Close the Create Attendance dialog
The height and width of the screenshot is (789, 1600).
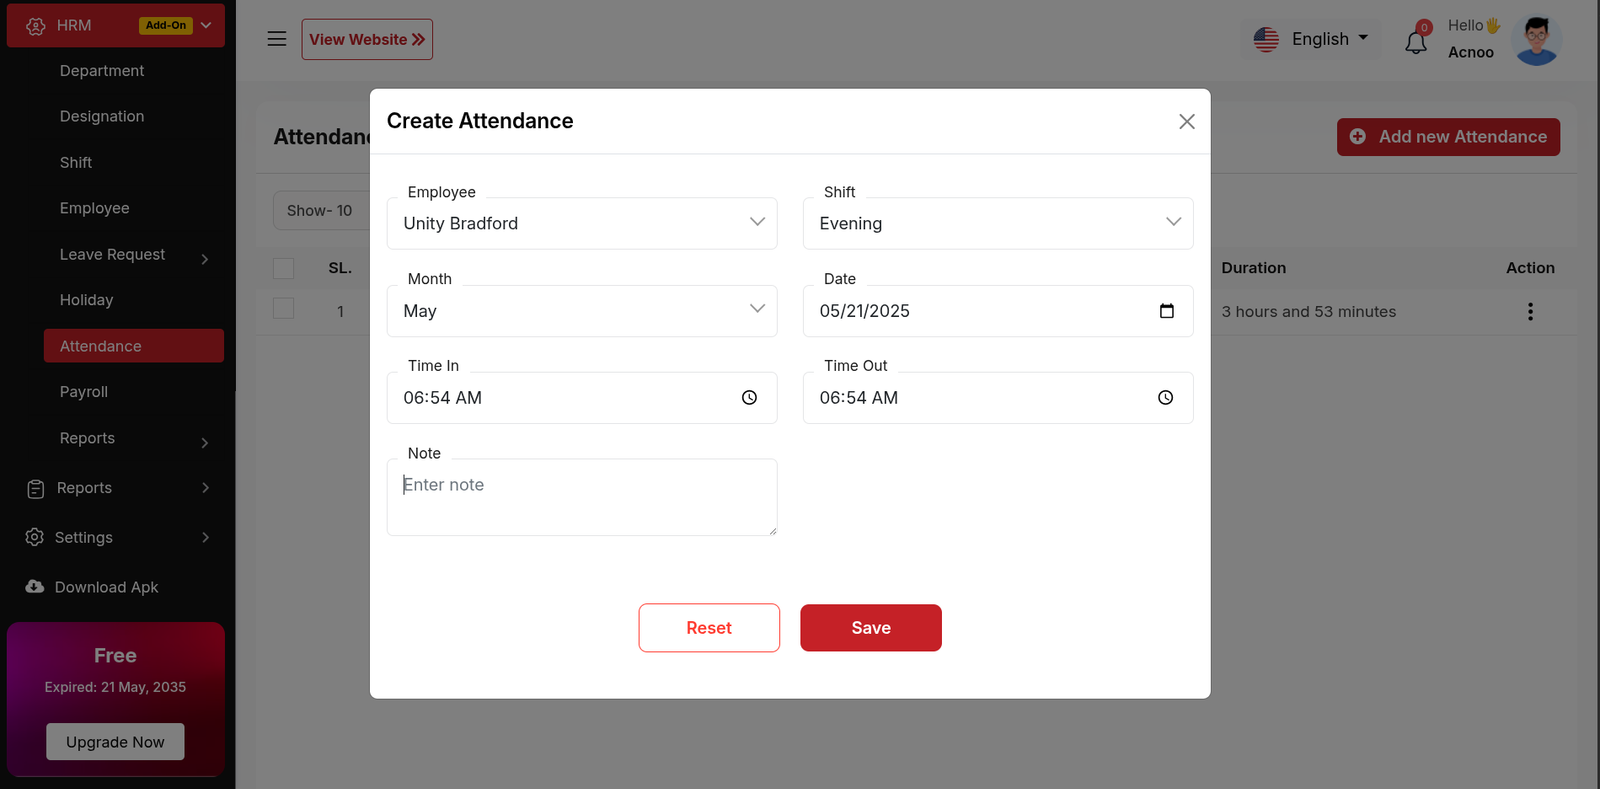(x=1186, y=121)
